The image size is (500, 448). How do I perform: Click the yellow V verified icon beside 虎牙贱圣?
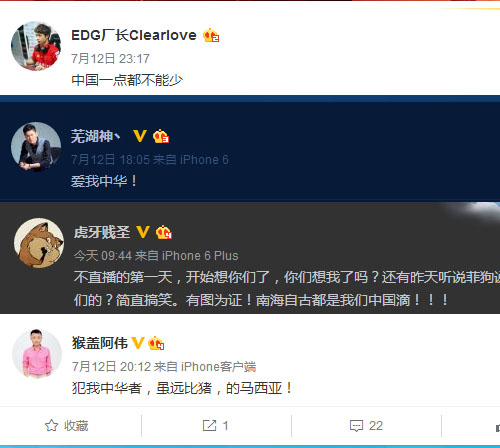tap(143, 232)
